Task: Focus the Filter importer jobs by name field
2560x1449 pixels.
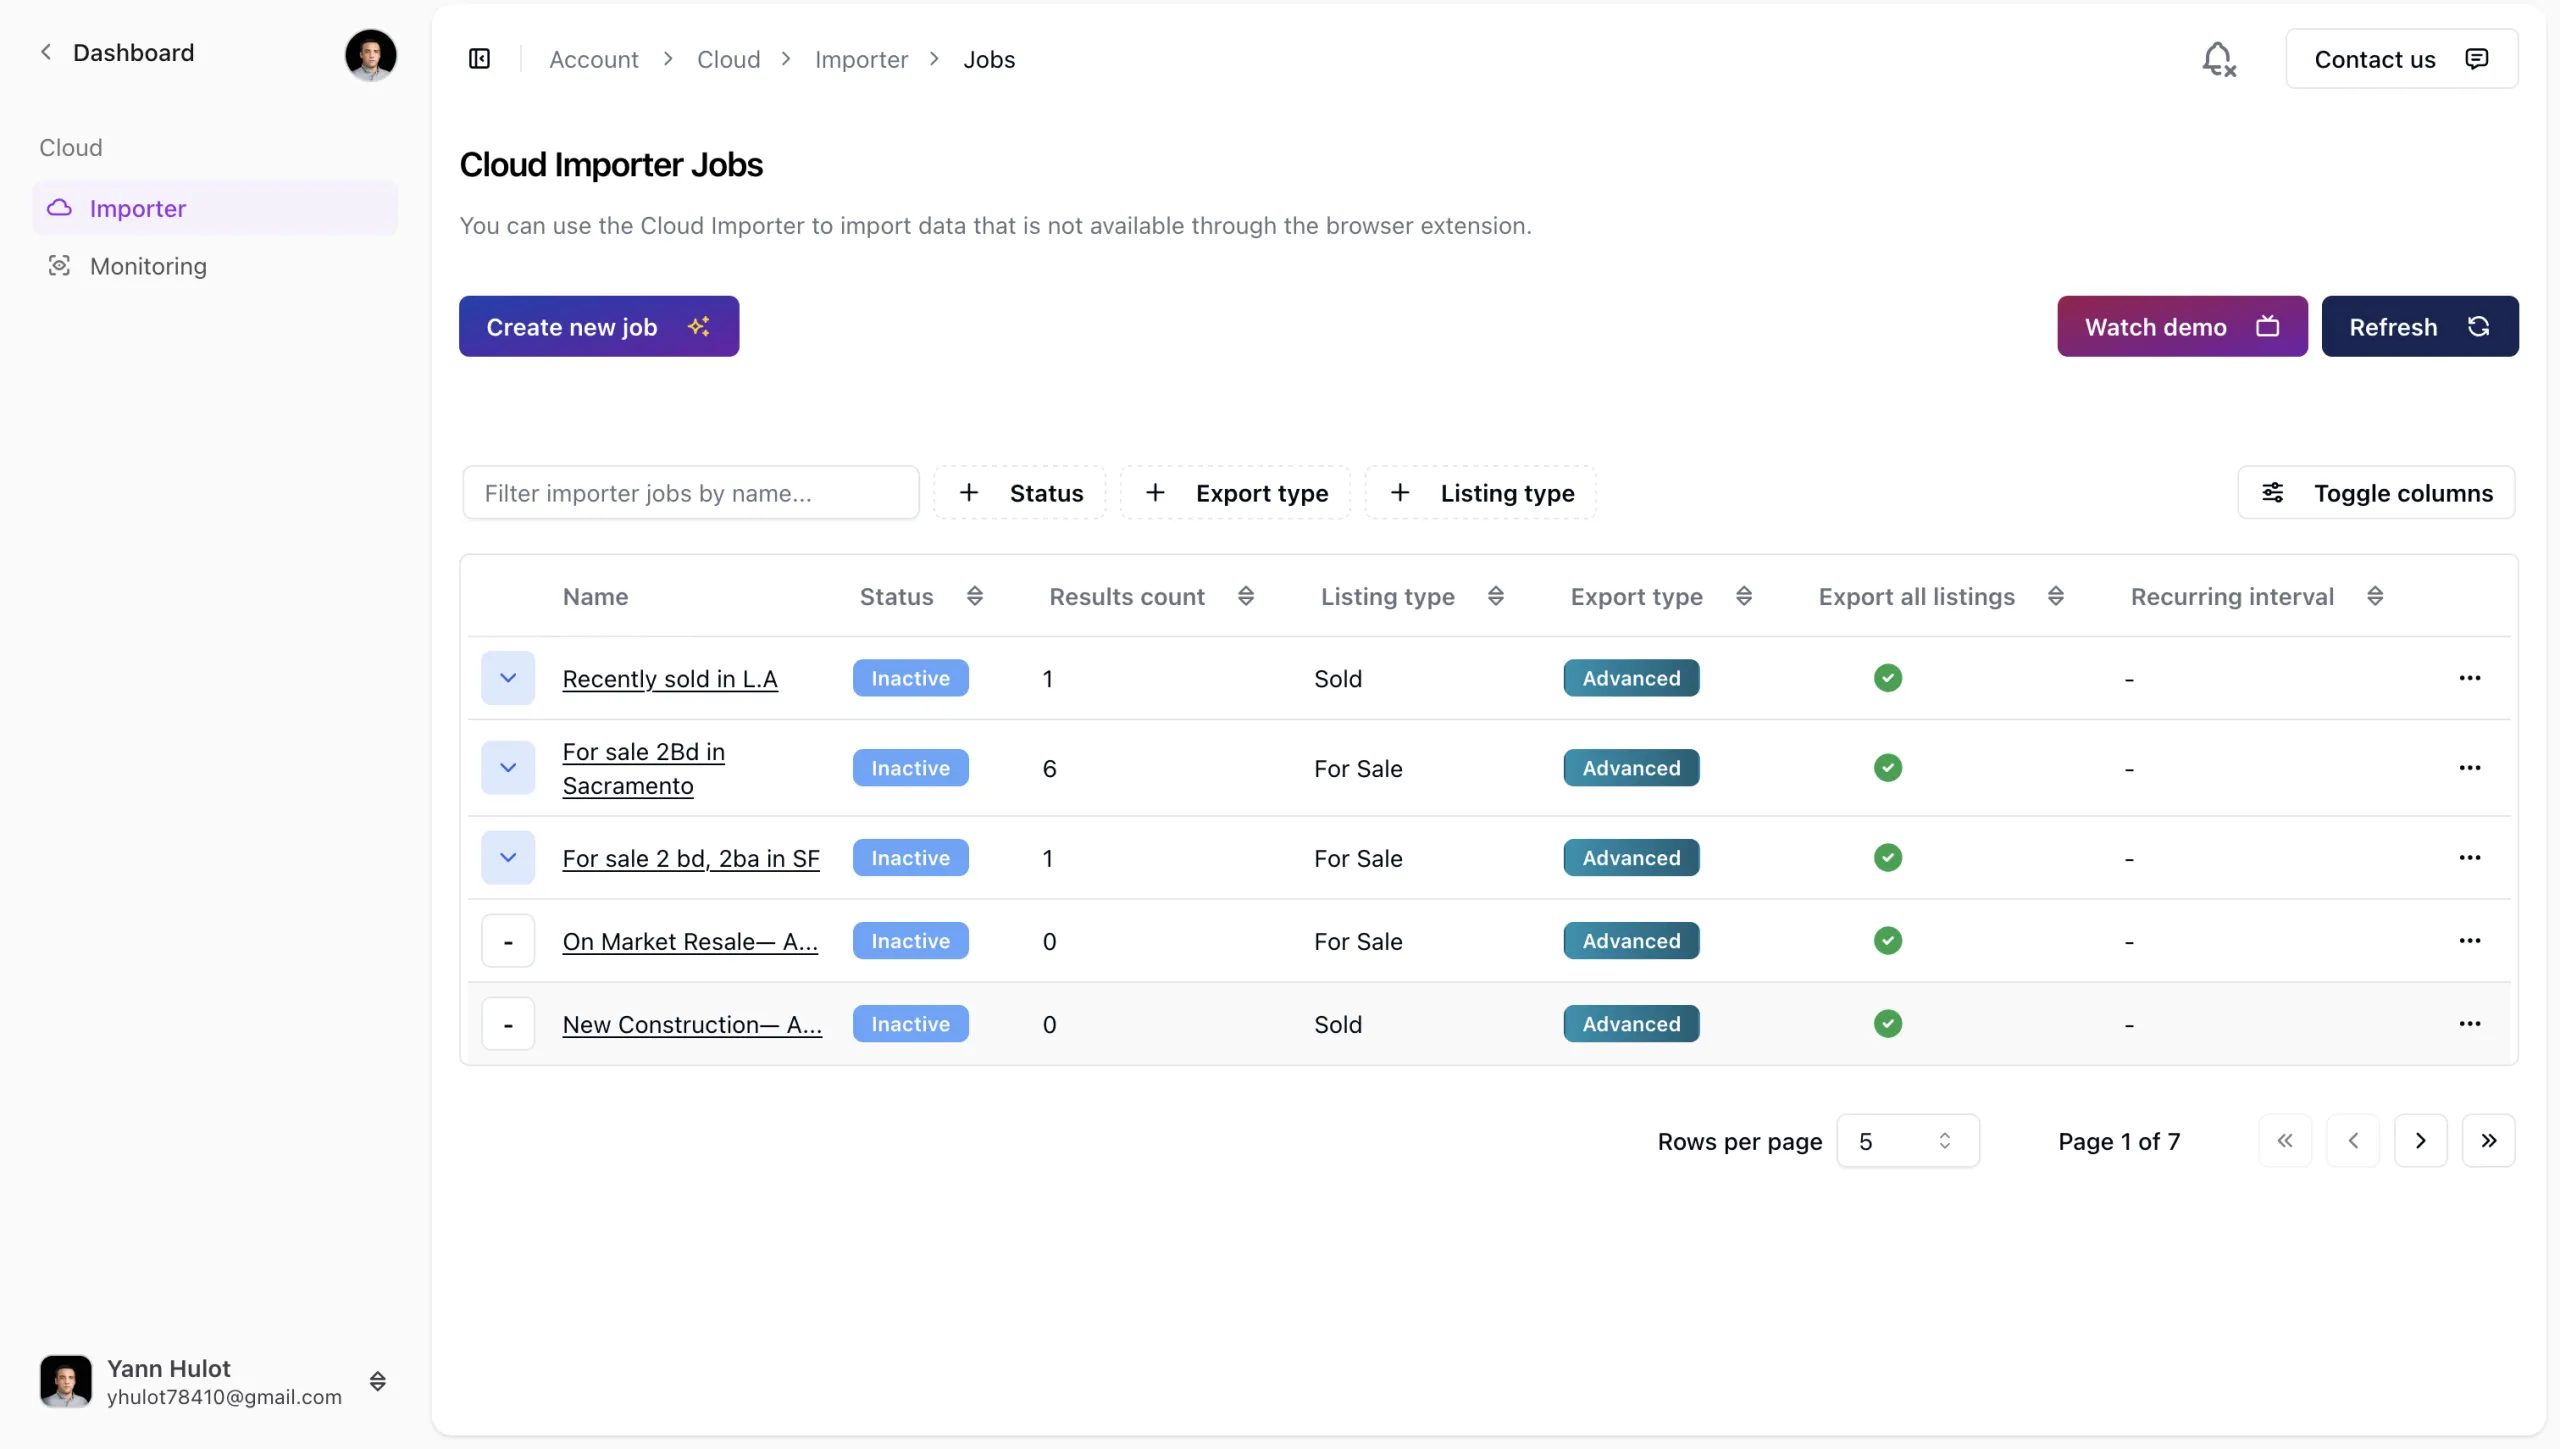Action: point(690,493)
